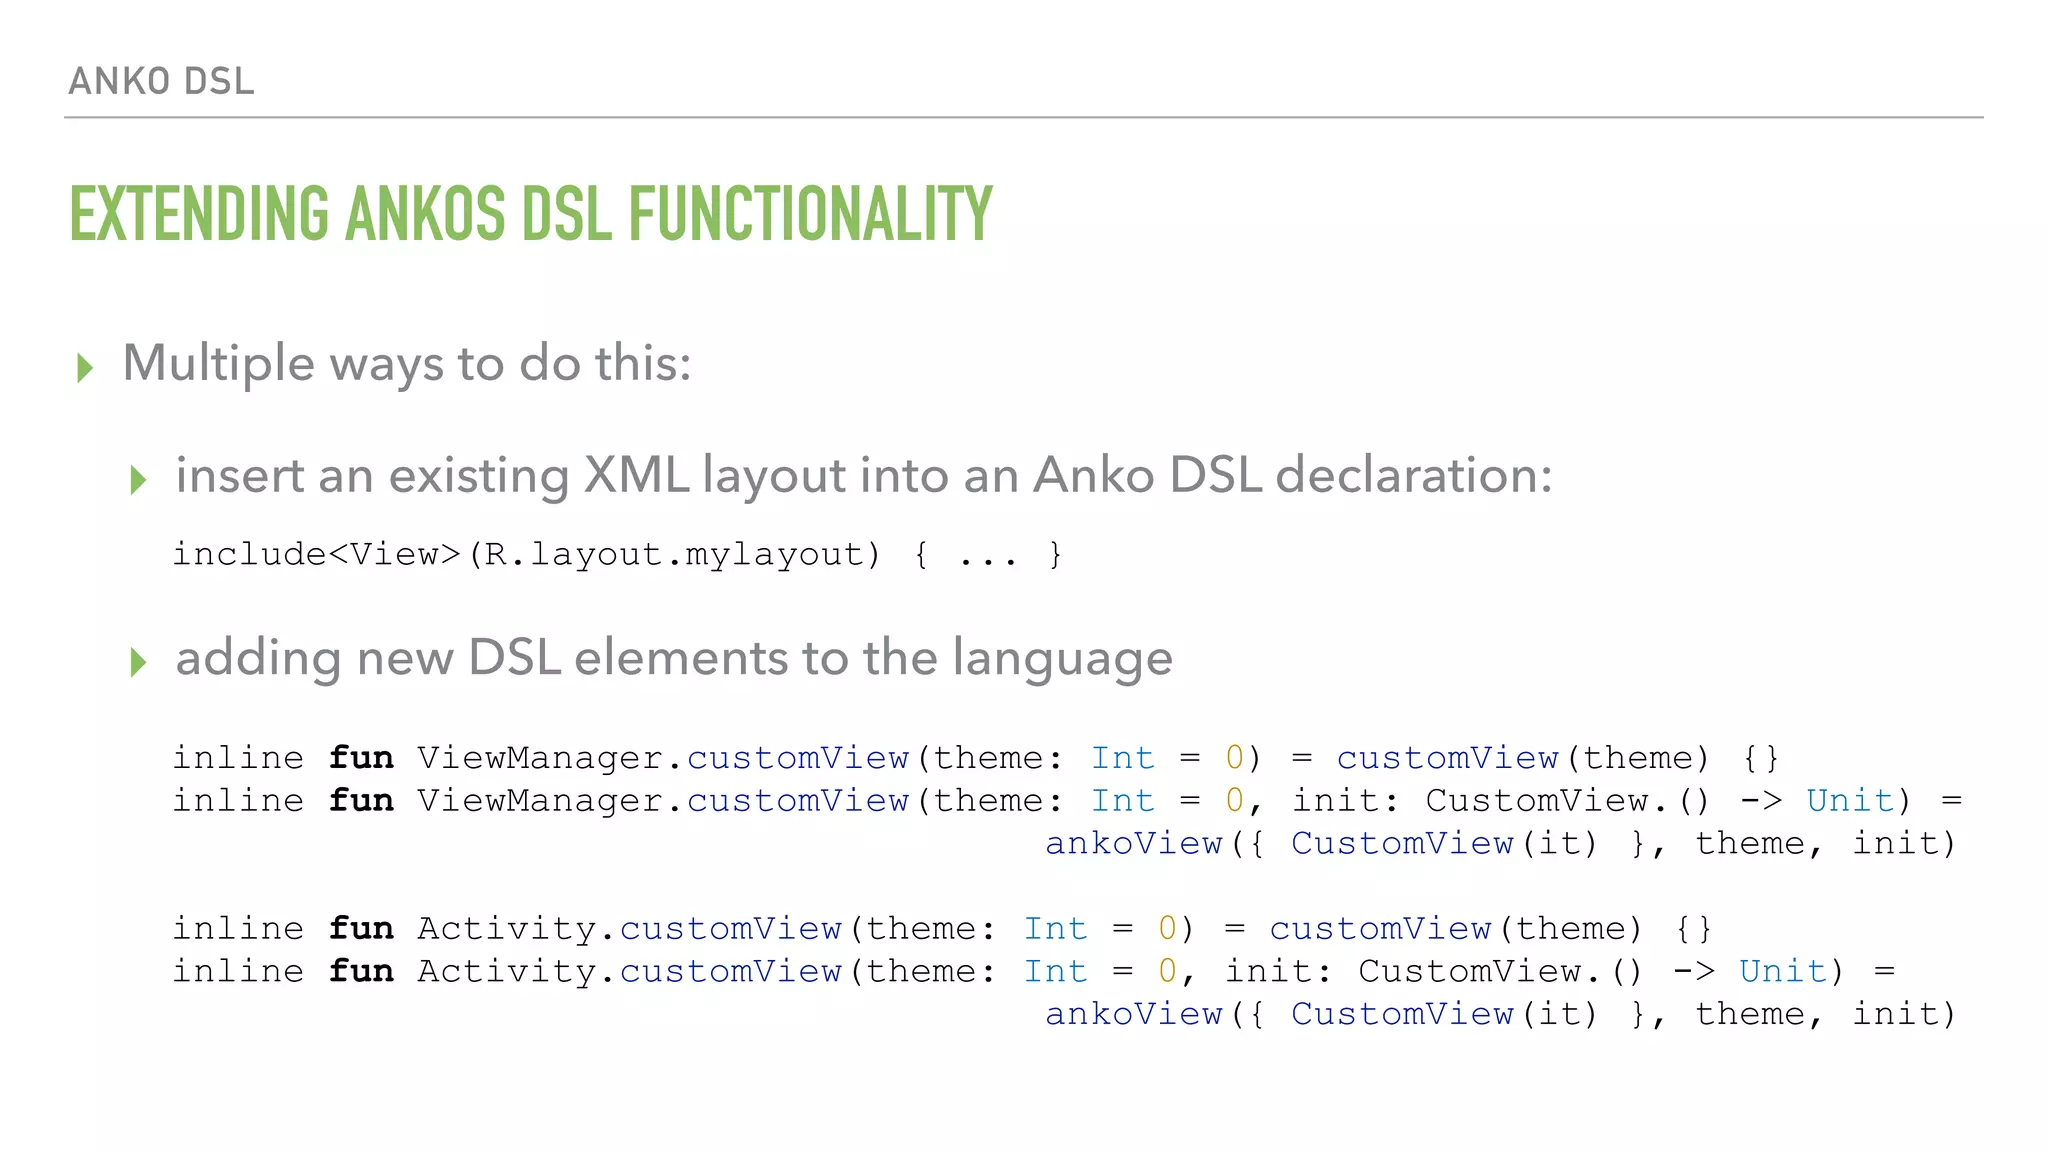This screenshot has width=2048, height=1152.
Task: Click the 'Multiple ways to do this:' text
Action: (406, 363)
